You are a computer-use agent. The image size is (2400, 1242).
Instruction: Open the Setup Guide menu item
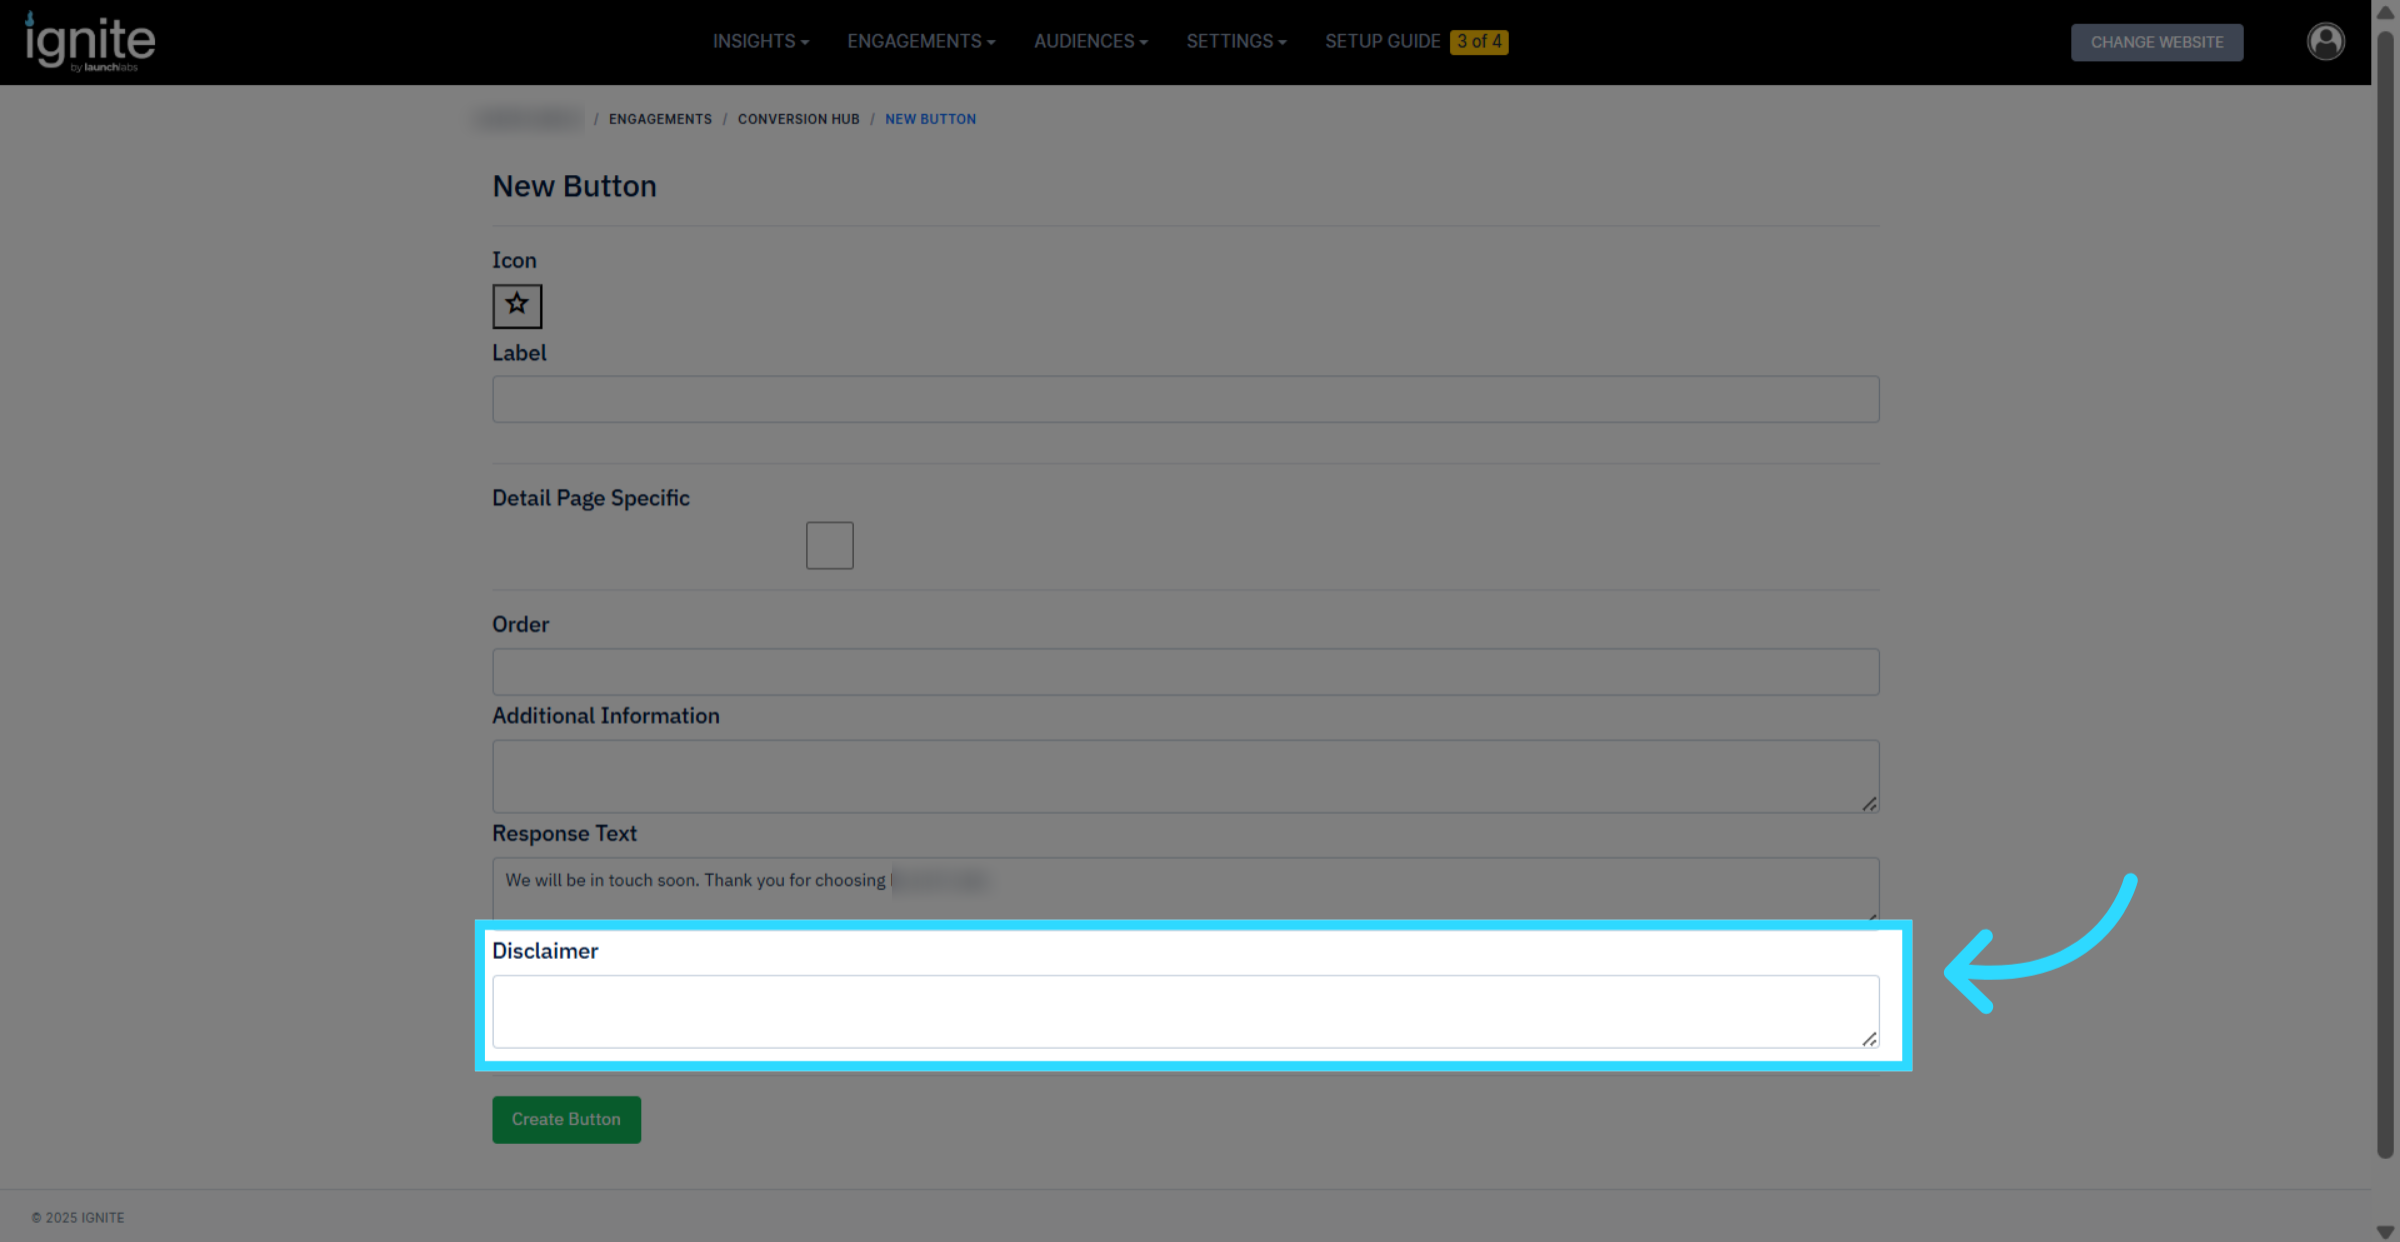[x=1382, y=42]
